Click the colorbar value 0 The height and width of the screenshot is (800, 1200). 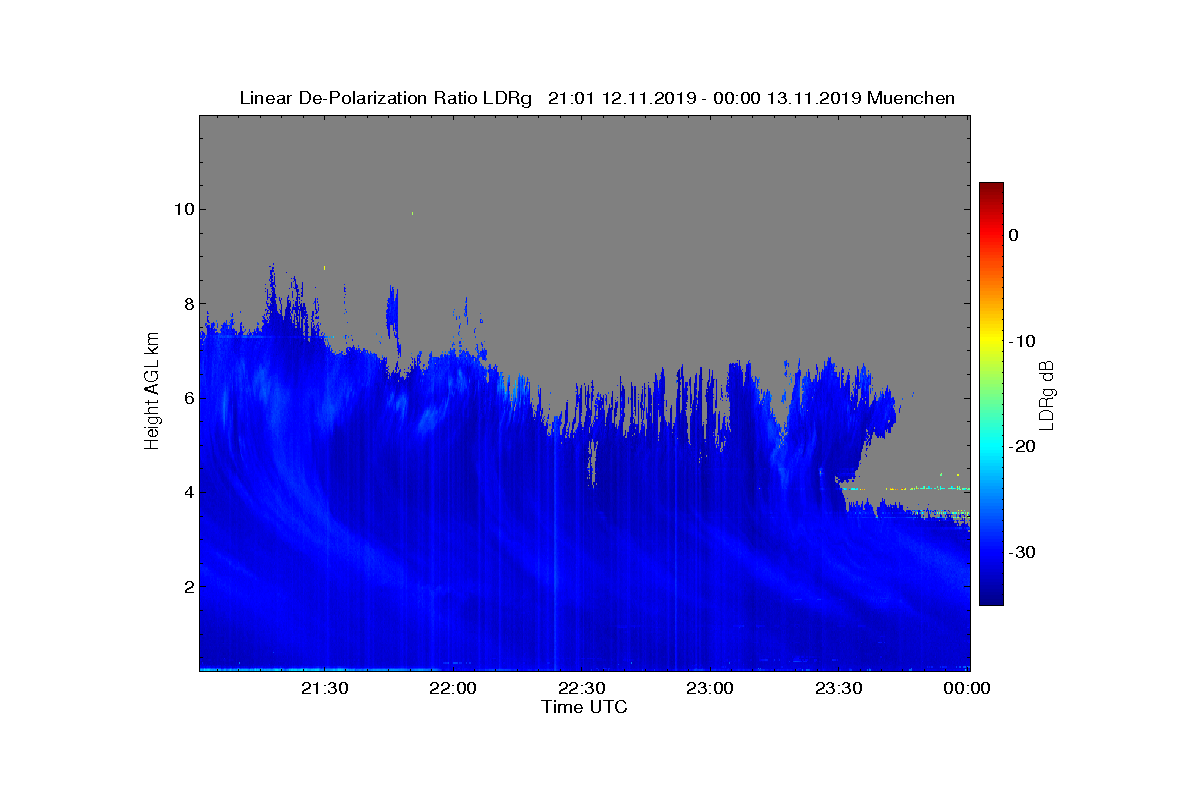tap(1014, 235)
